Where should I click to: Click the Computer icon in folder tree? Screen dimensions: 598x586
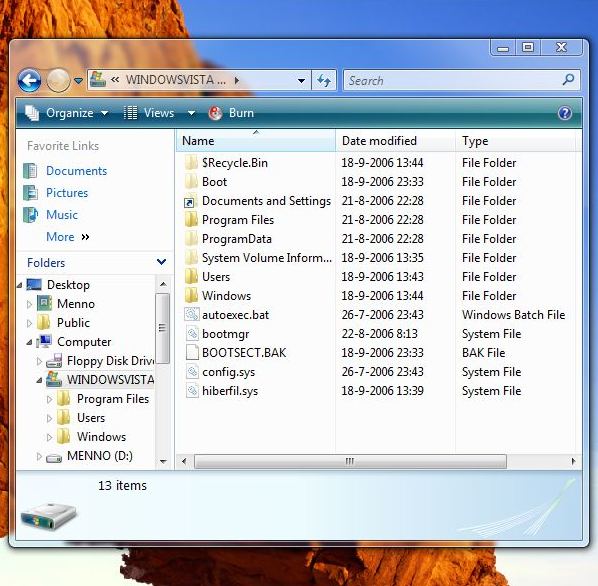44,342
